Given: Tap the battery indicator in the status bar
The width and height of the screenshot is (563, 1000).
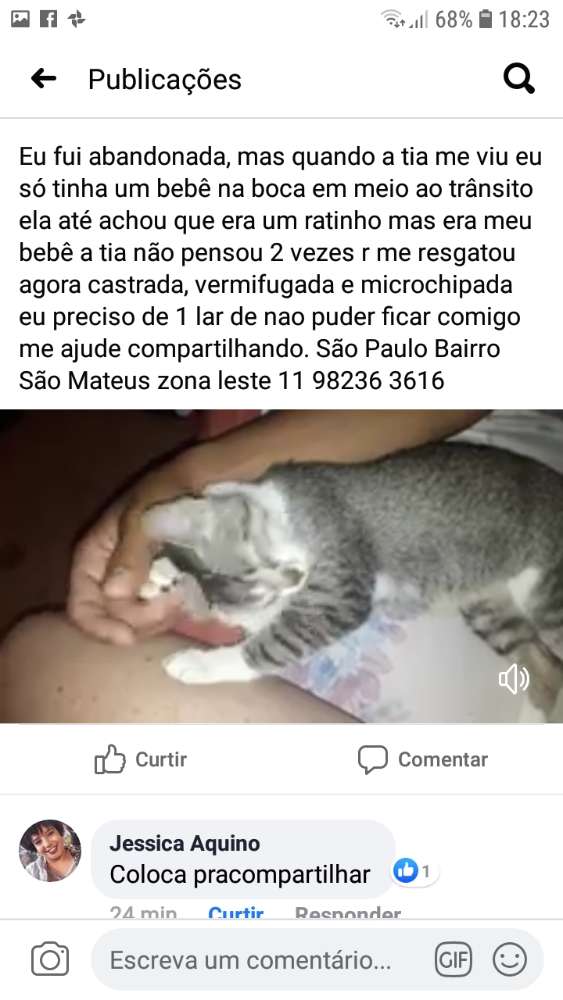Looking at the screenshot, I should tap(486, 19).
